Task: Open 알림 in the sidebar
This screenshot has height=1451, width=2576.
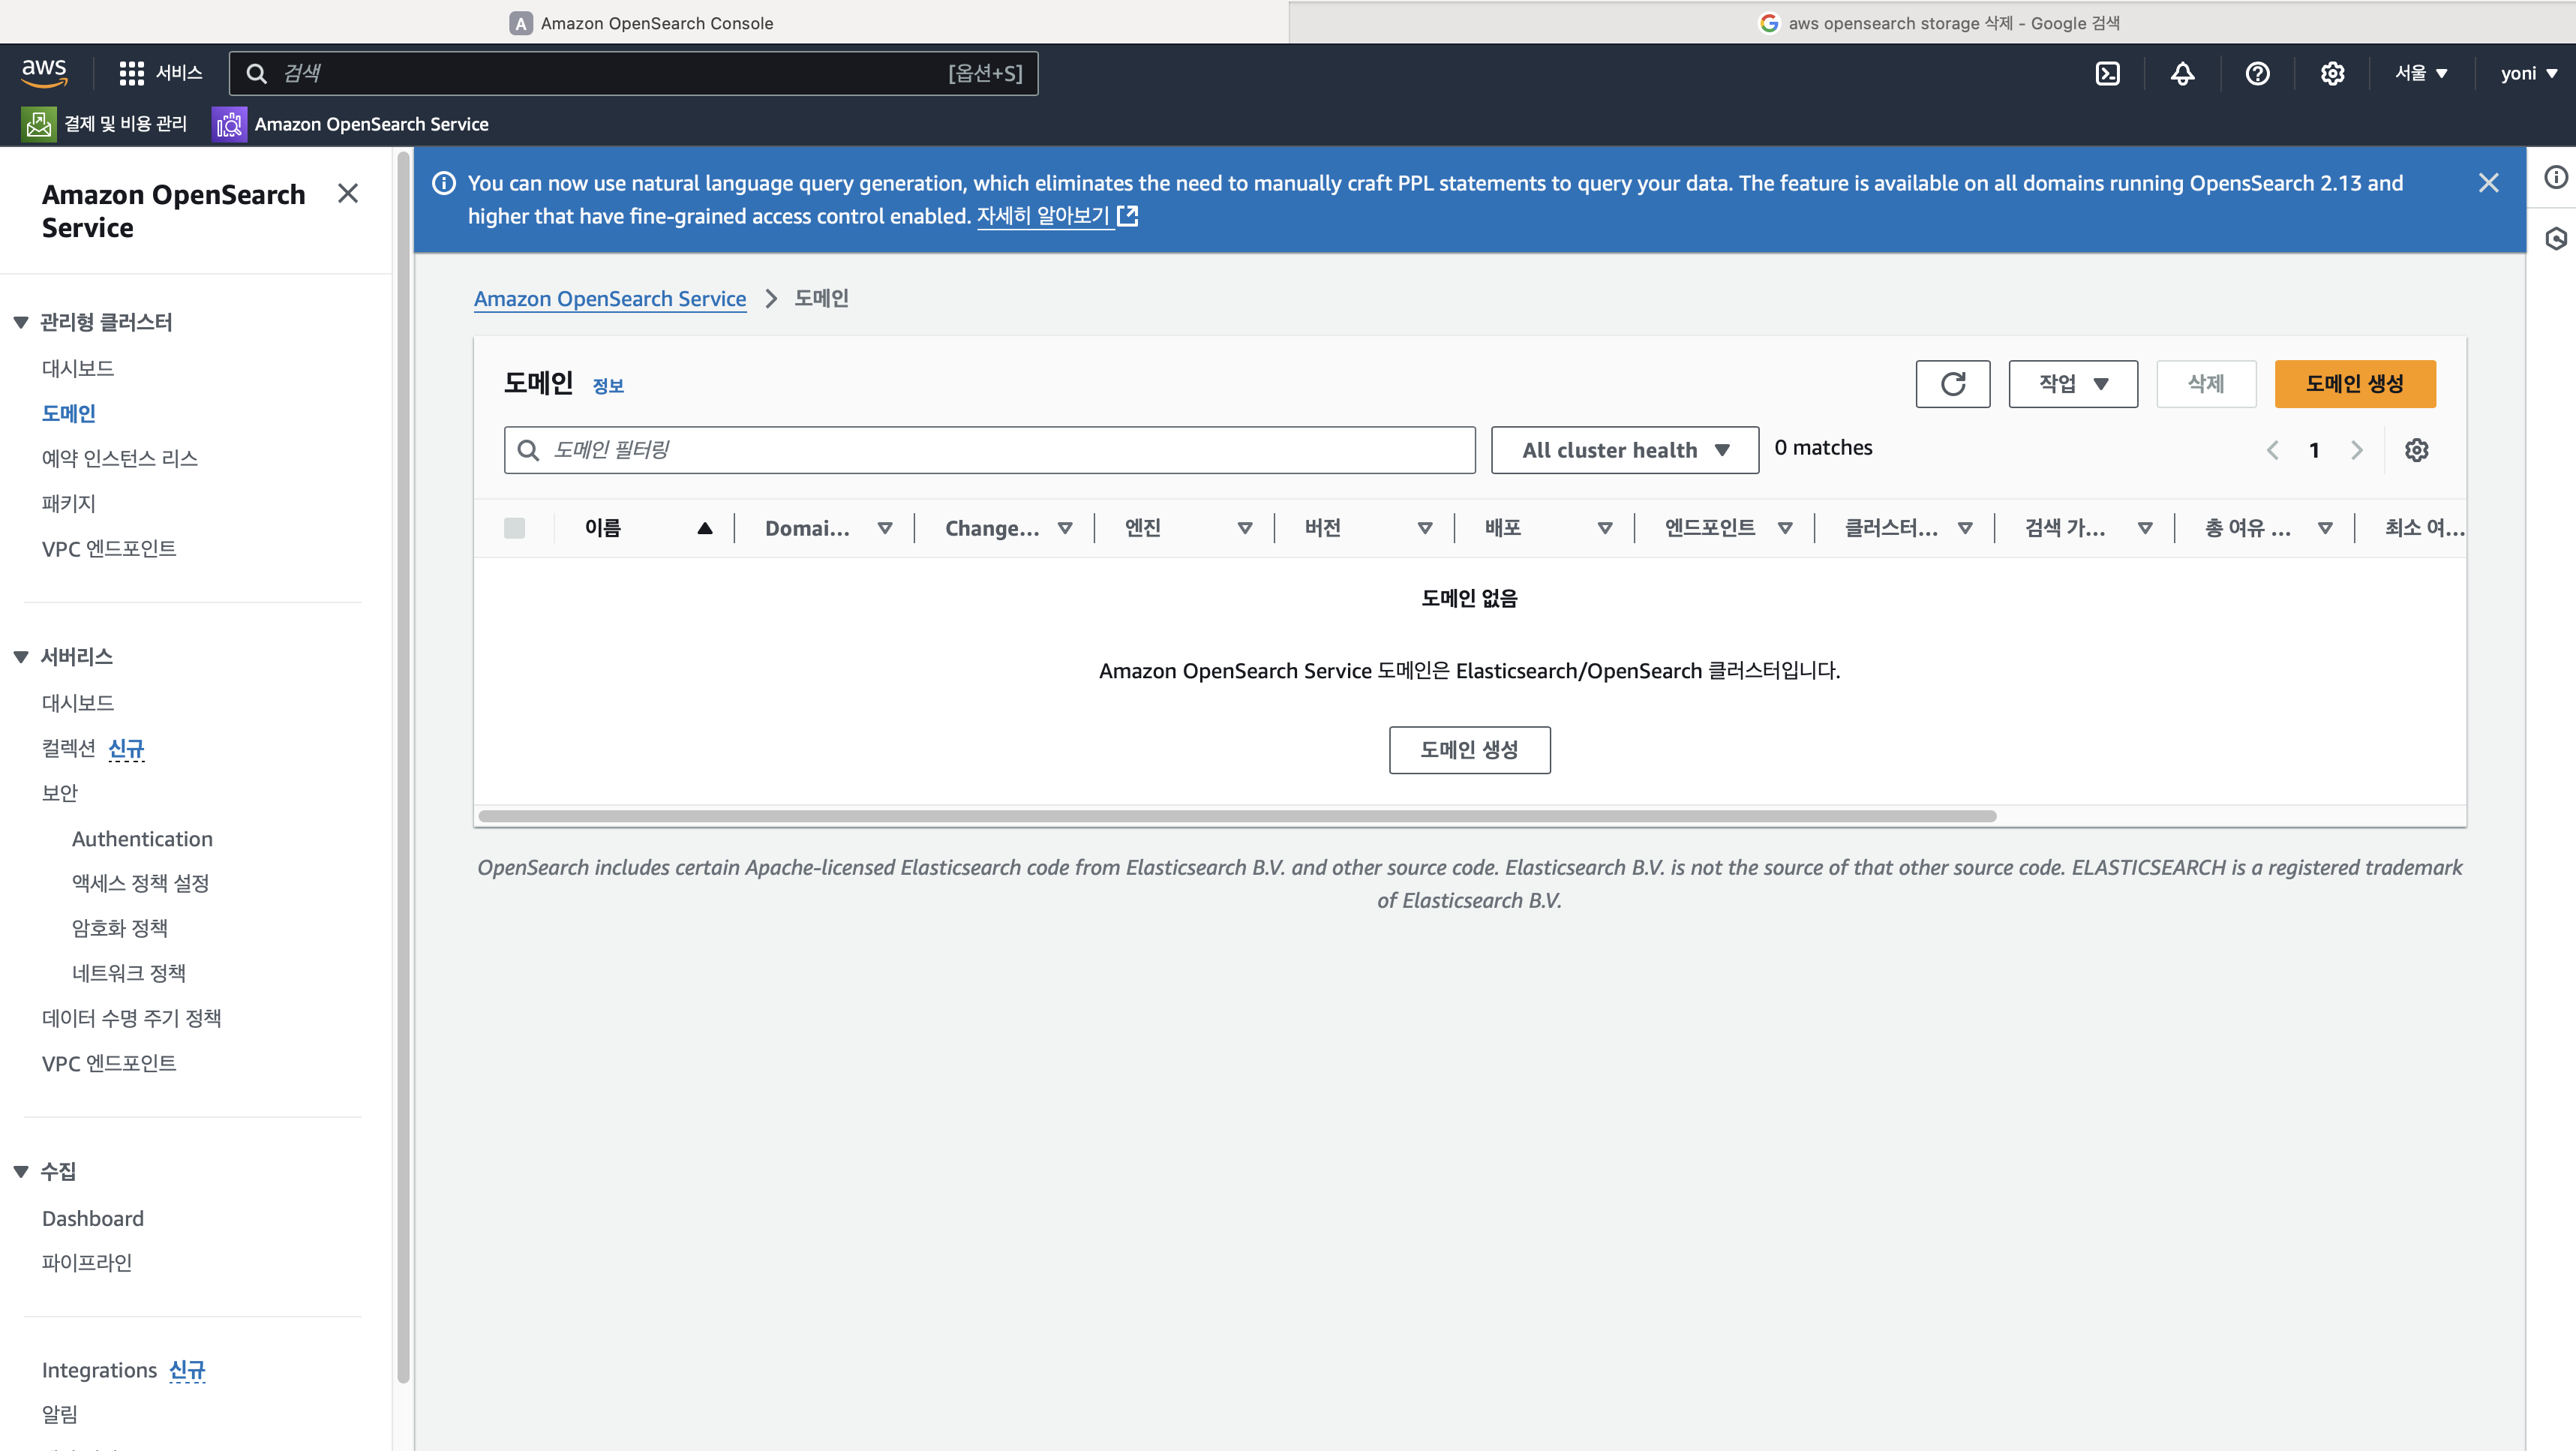Action: coord(60,1414)
